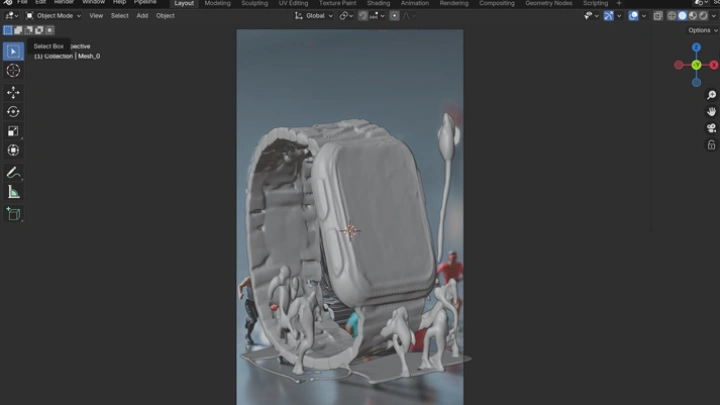The width and height of the screenshot is (720, 405).
Task: Click the hand pan-view icon
Action: point(711,112)
